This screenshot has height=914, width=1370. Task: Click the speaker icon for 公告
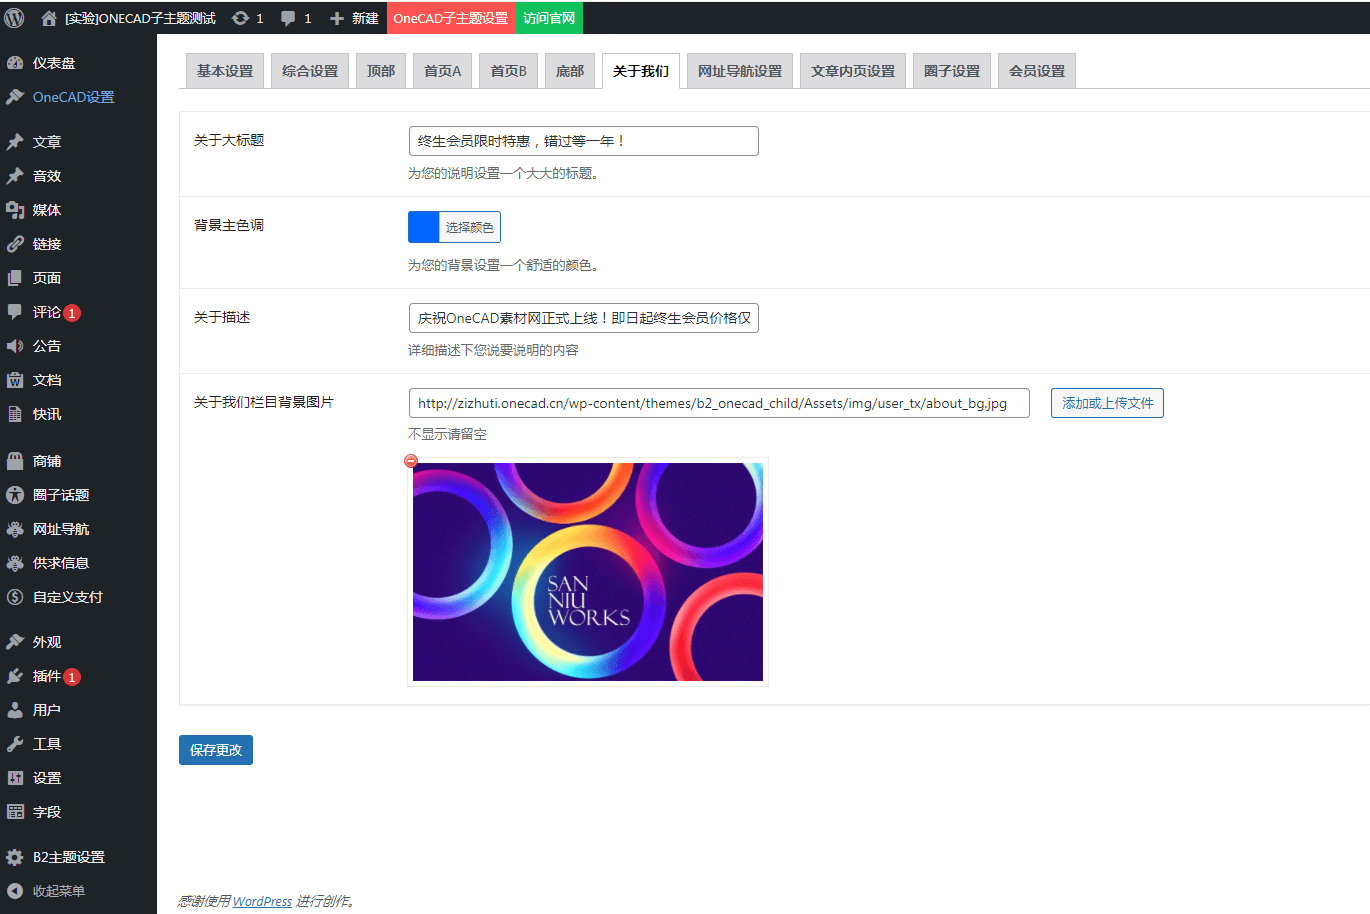point(15,346)
